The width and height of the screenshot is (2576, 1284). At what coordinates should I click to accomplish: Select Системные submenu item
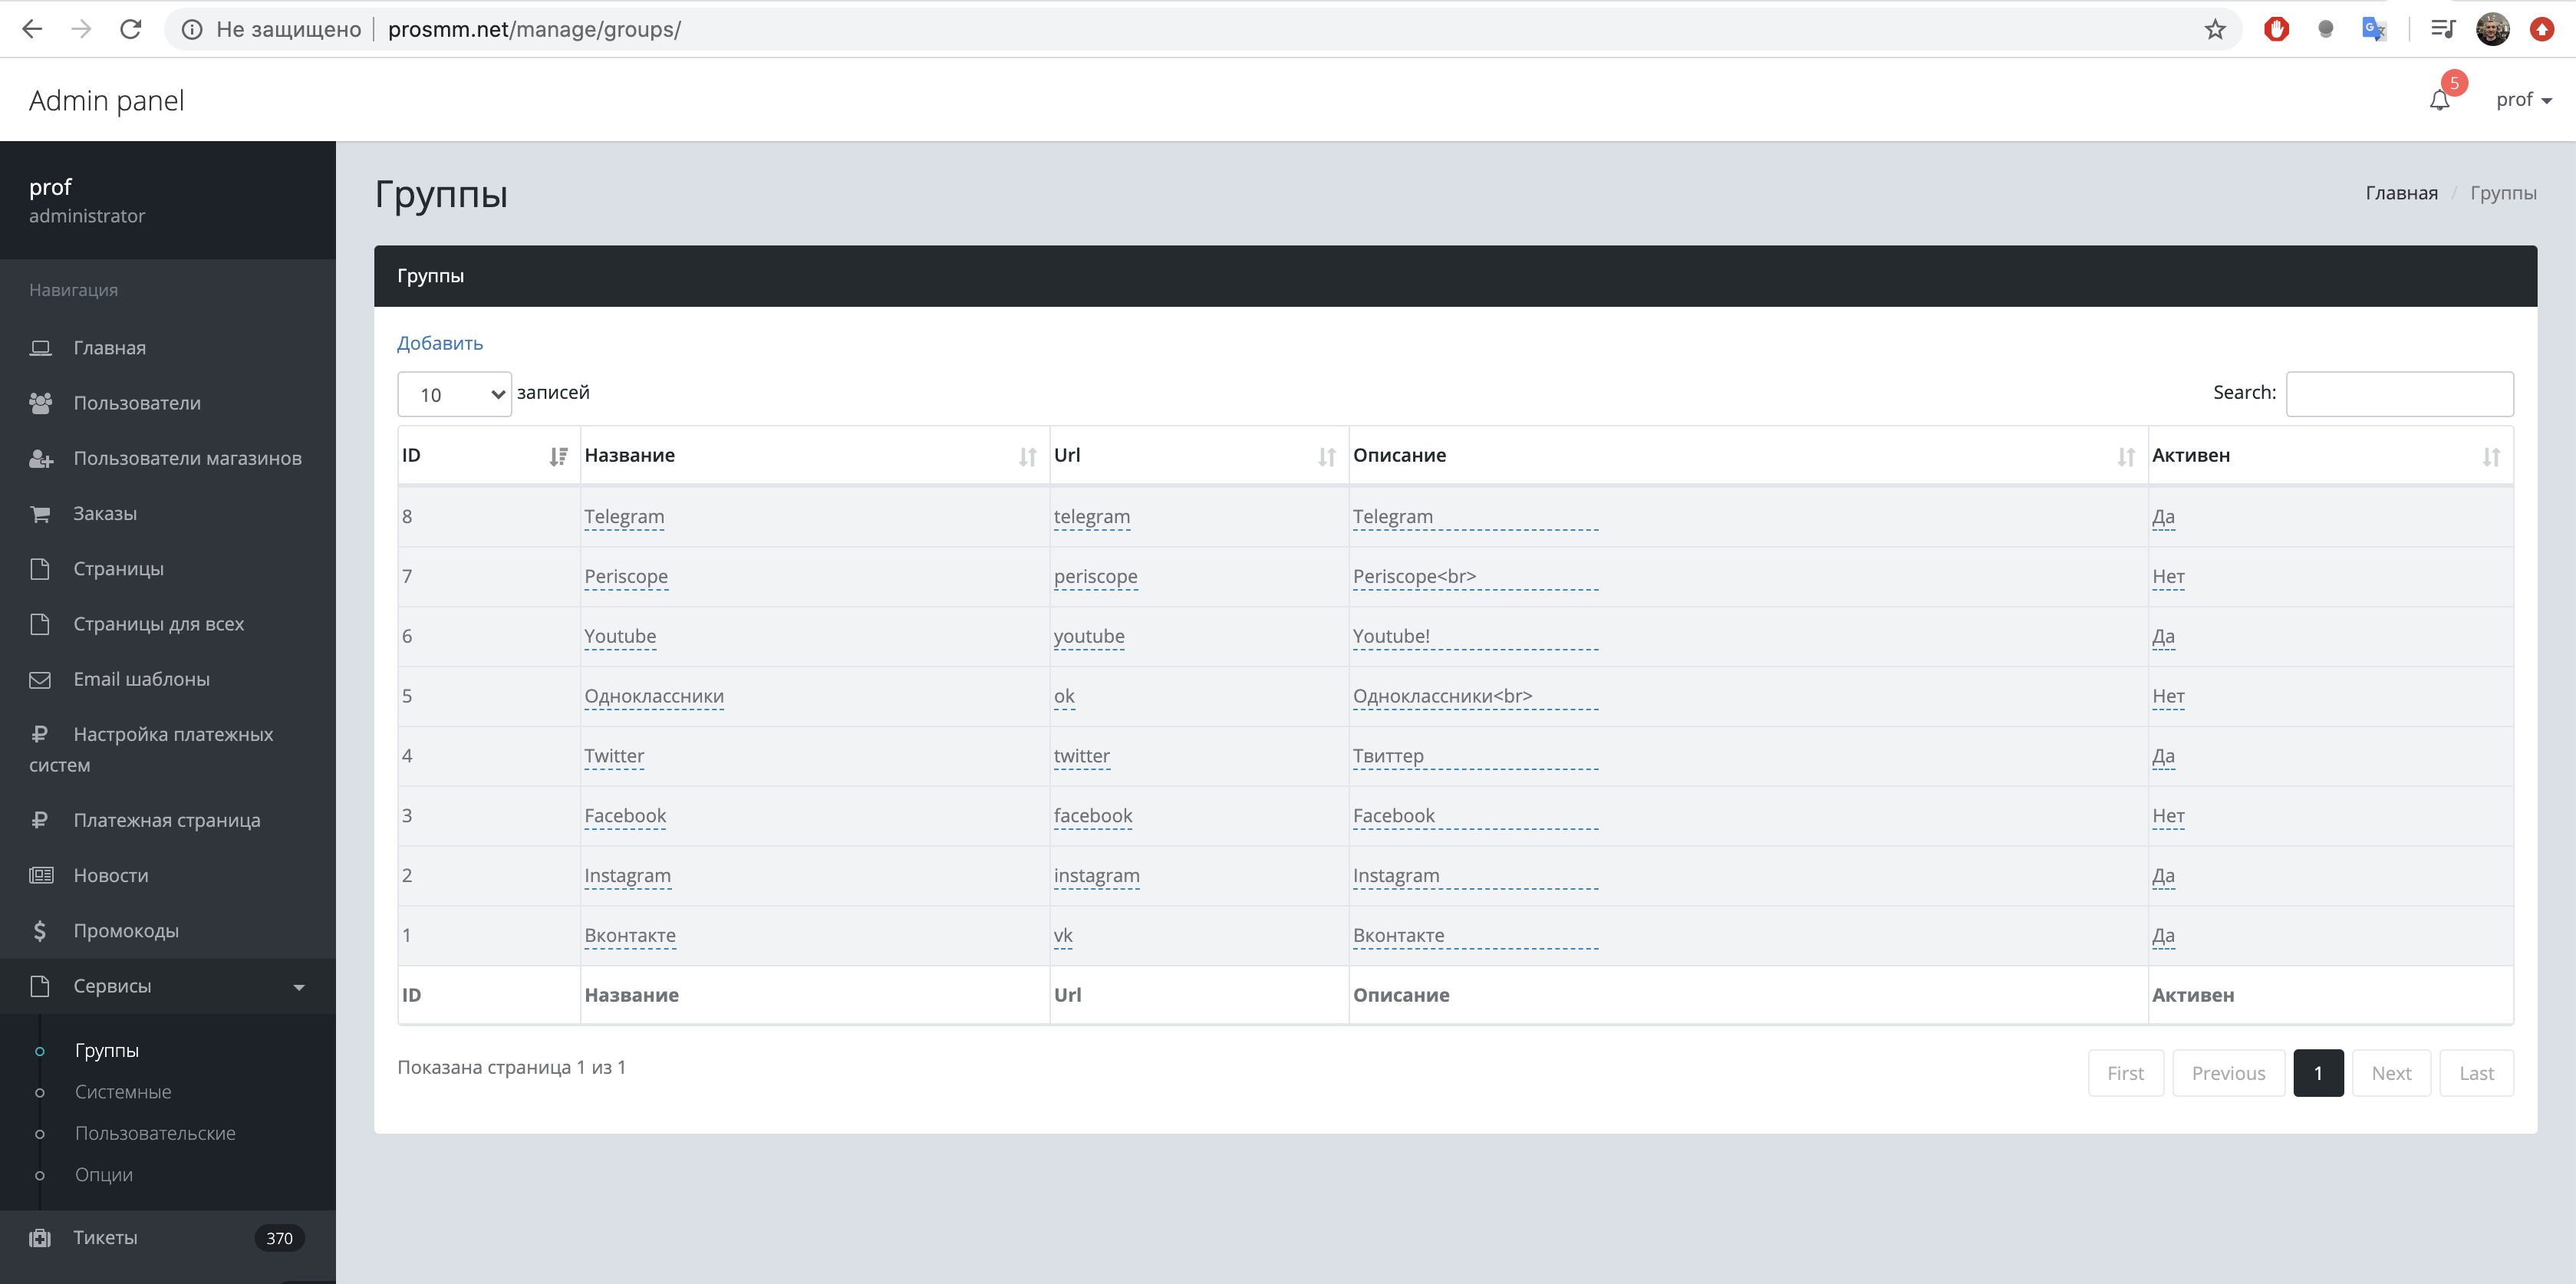(x=123, y=1092)
